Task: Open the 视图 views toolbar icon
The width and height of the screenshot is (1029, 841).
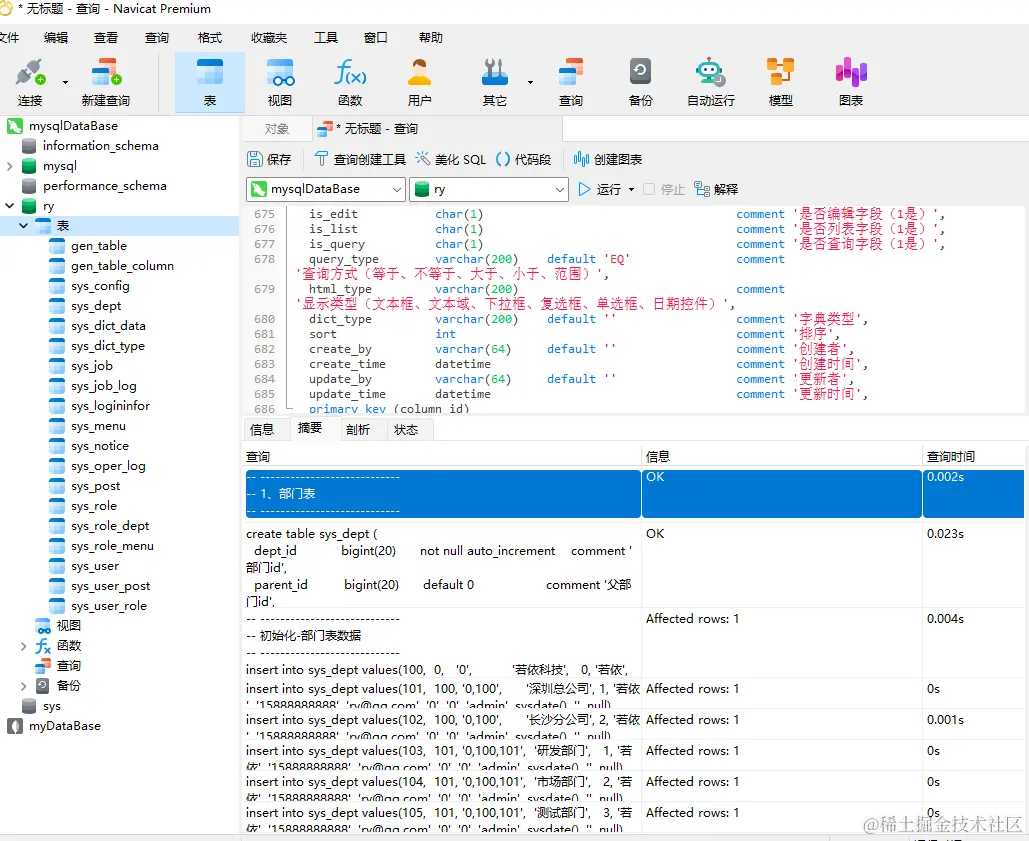Action: 280,82
